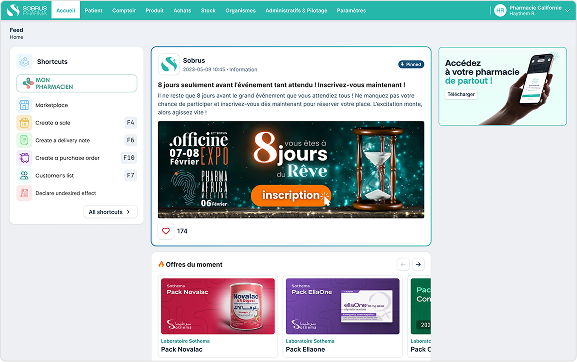Open the Produit menu

pos(155,10)
